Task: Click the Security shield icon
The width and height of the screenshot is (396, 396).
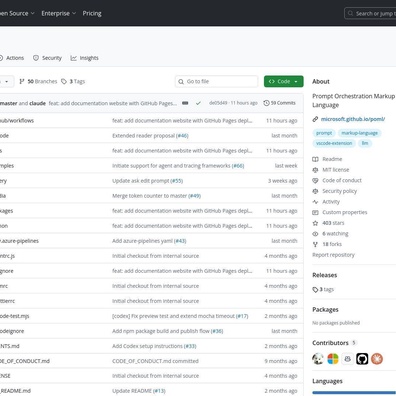Action: pos(36,58)
